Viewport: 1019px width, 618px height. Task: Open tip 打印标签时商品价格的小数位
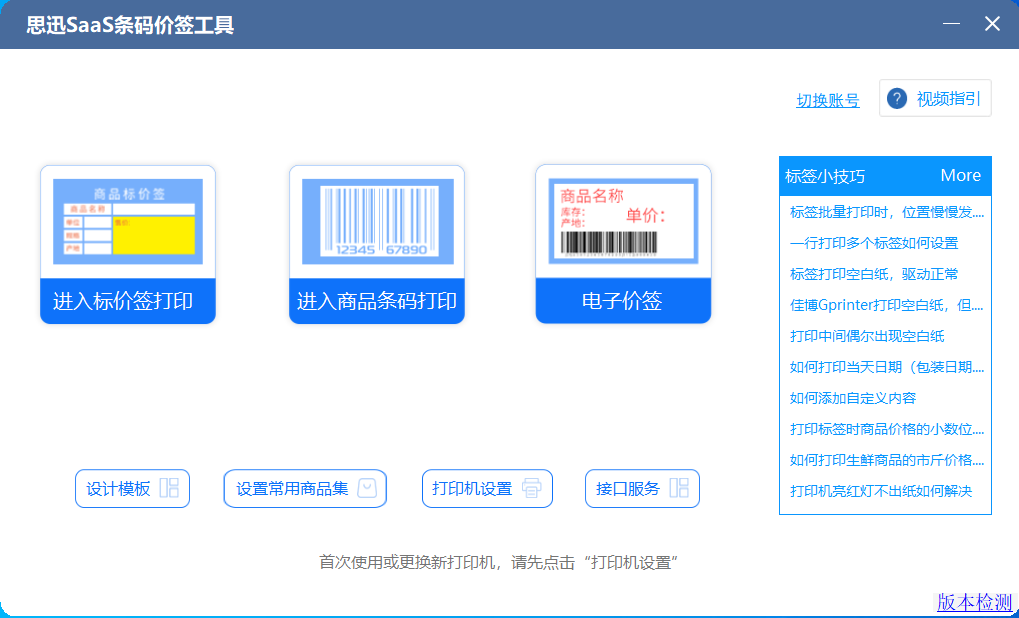click(x=886, y=429)
